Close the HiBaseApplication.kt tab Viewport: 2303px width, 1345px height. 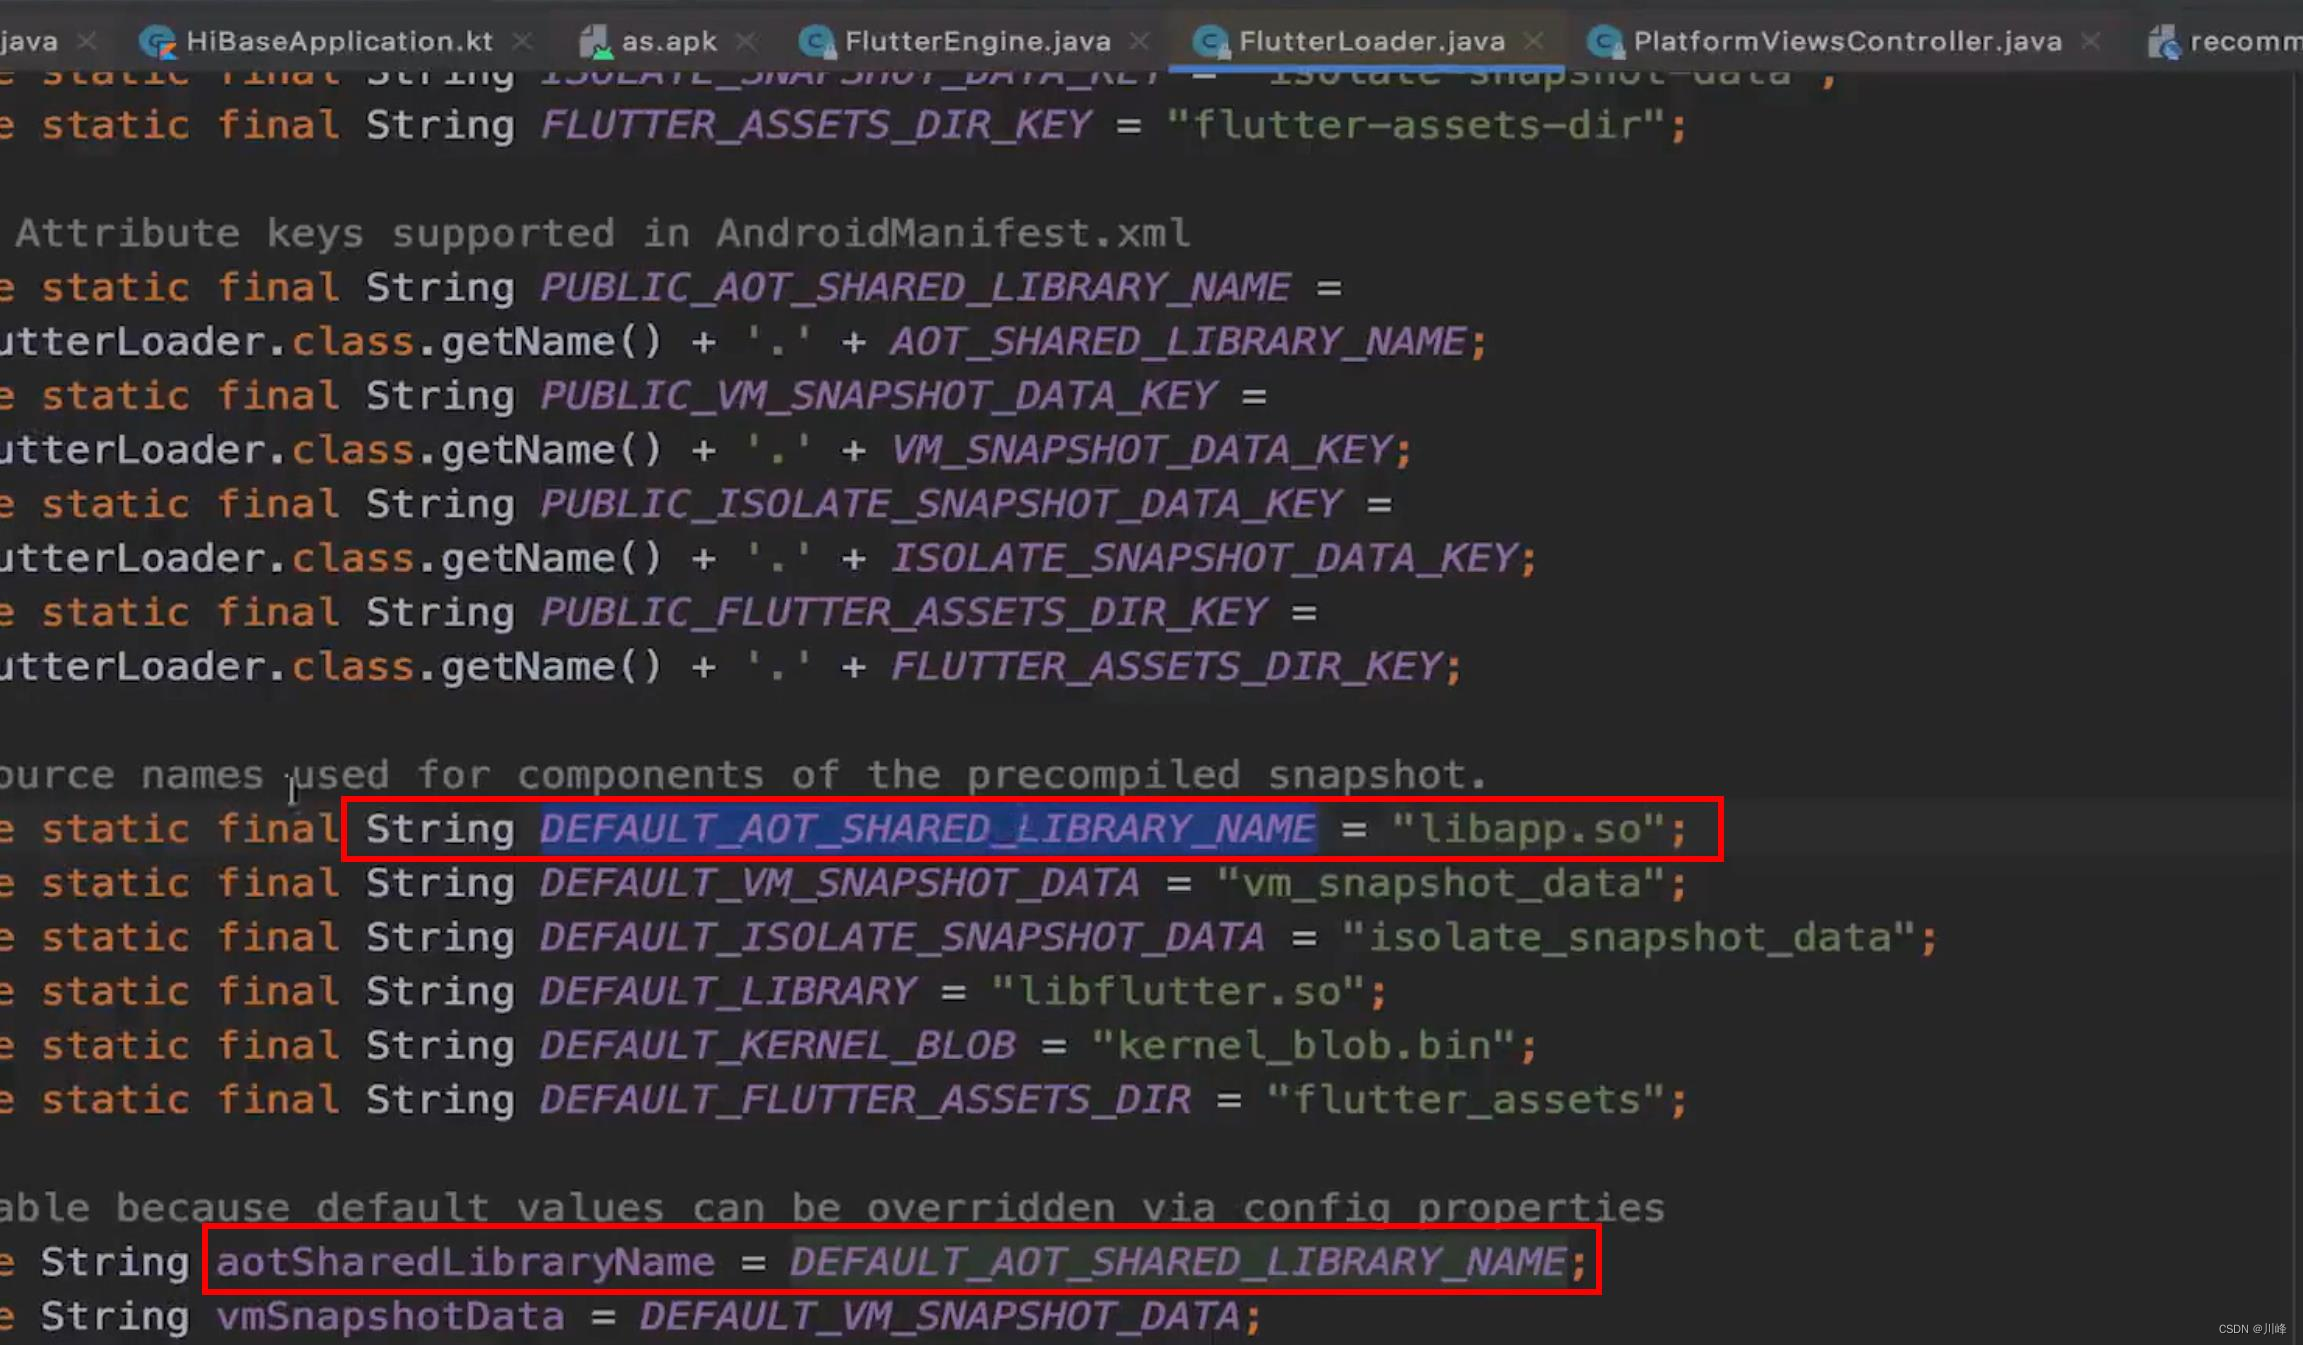click(x=523, y=41)
